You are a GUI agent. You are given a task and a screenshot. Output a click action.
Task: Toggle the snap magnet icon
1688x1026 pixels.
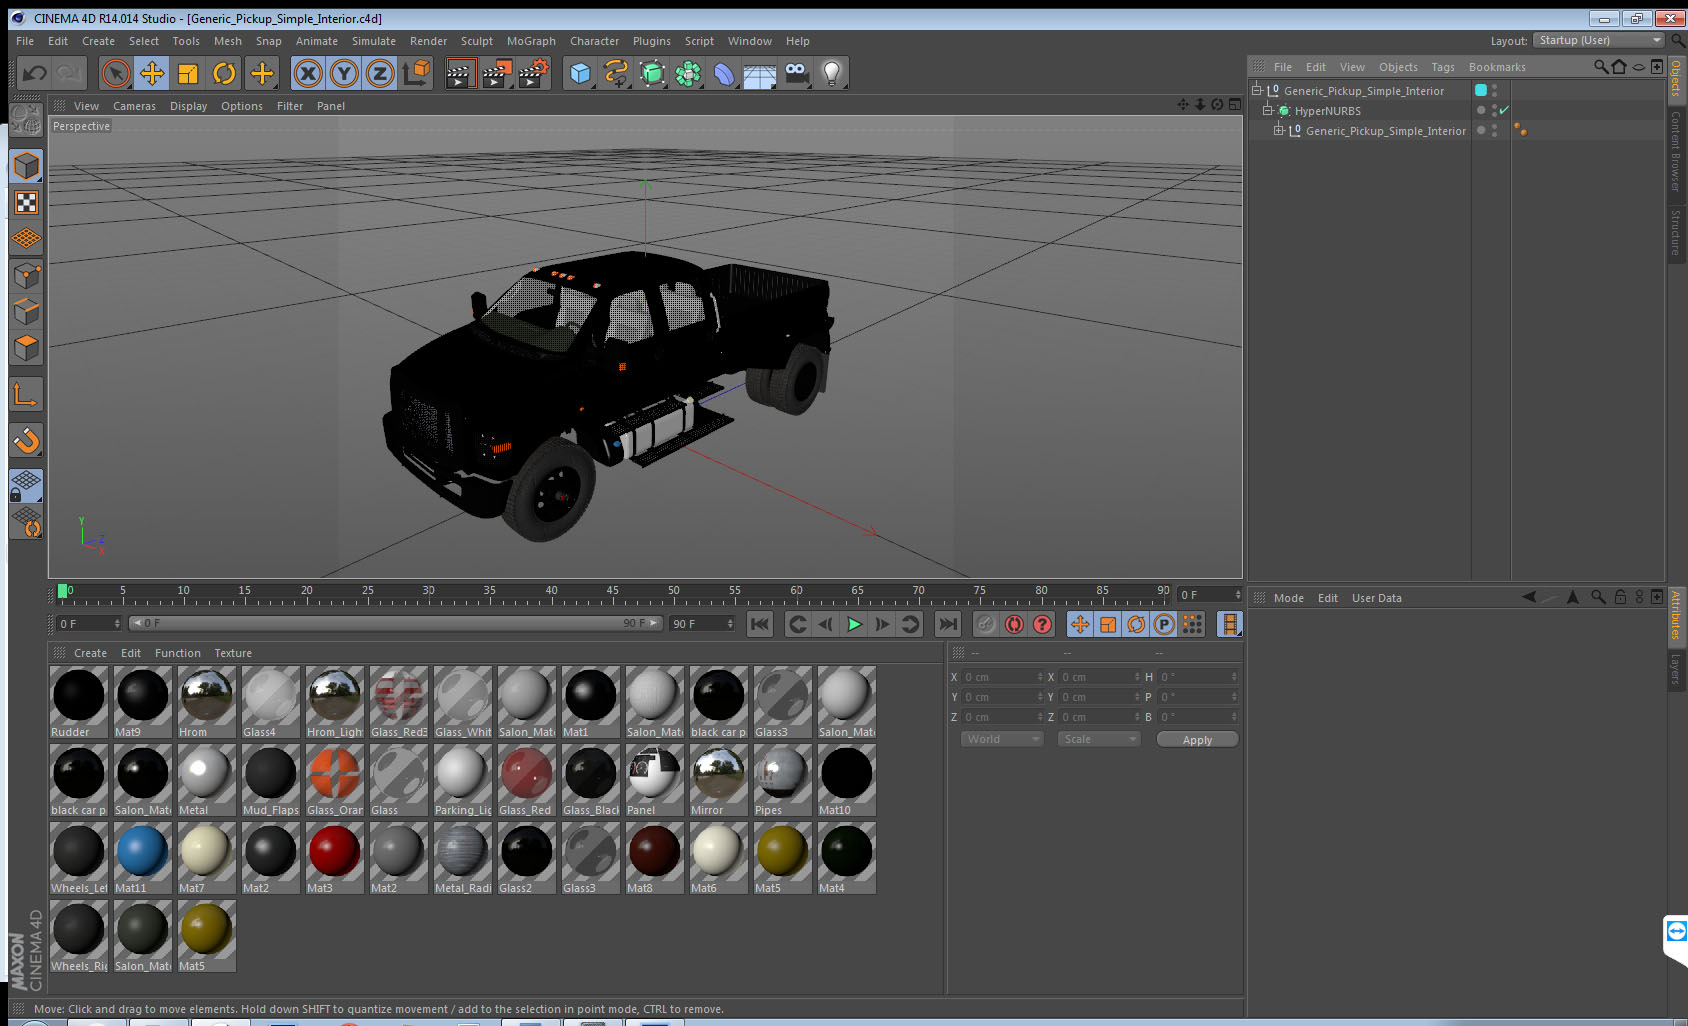tap(26, 440)
